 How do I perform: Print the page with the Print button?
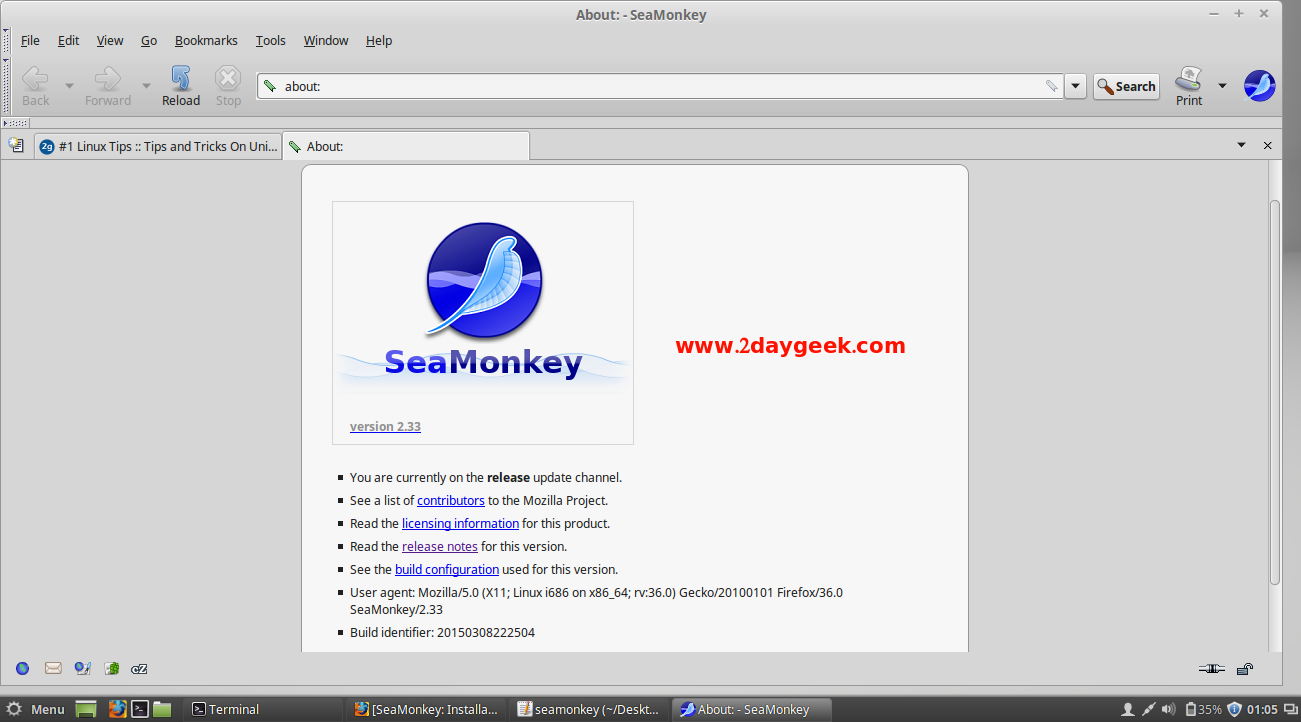click(1189, 86)
